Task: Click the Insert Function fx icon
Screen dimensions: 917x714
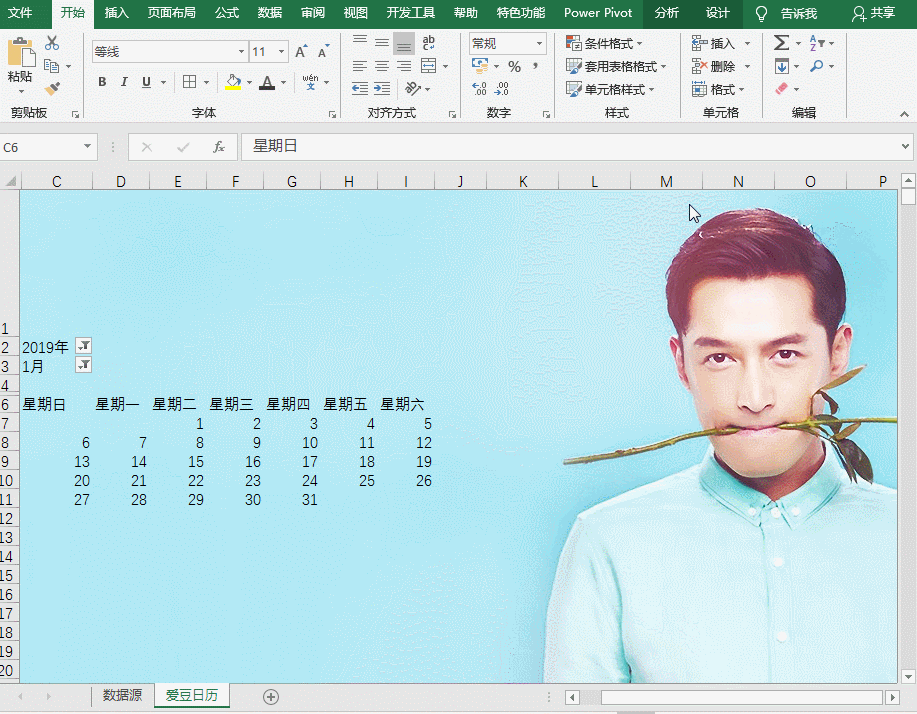Action: (218, 147)
